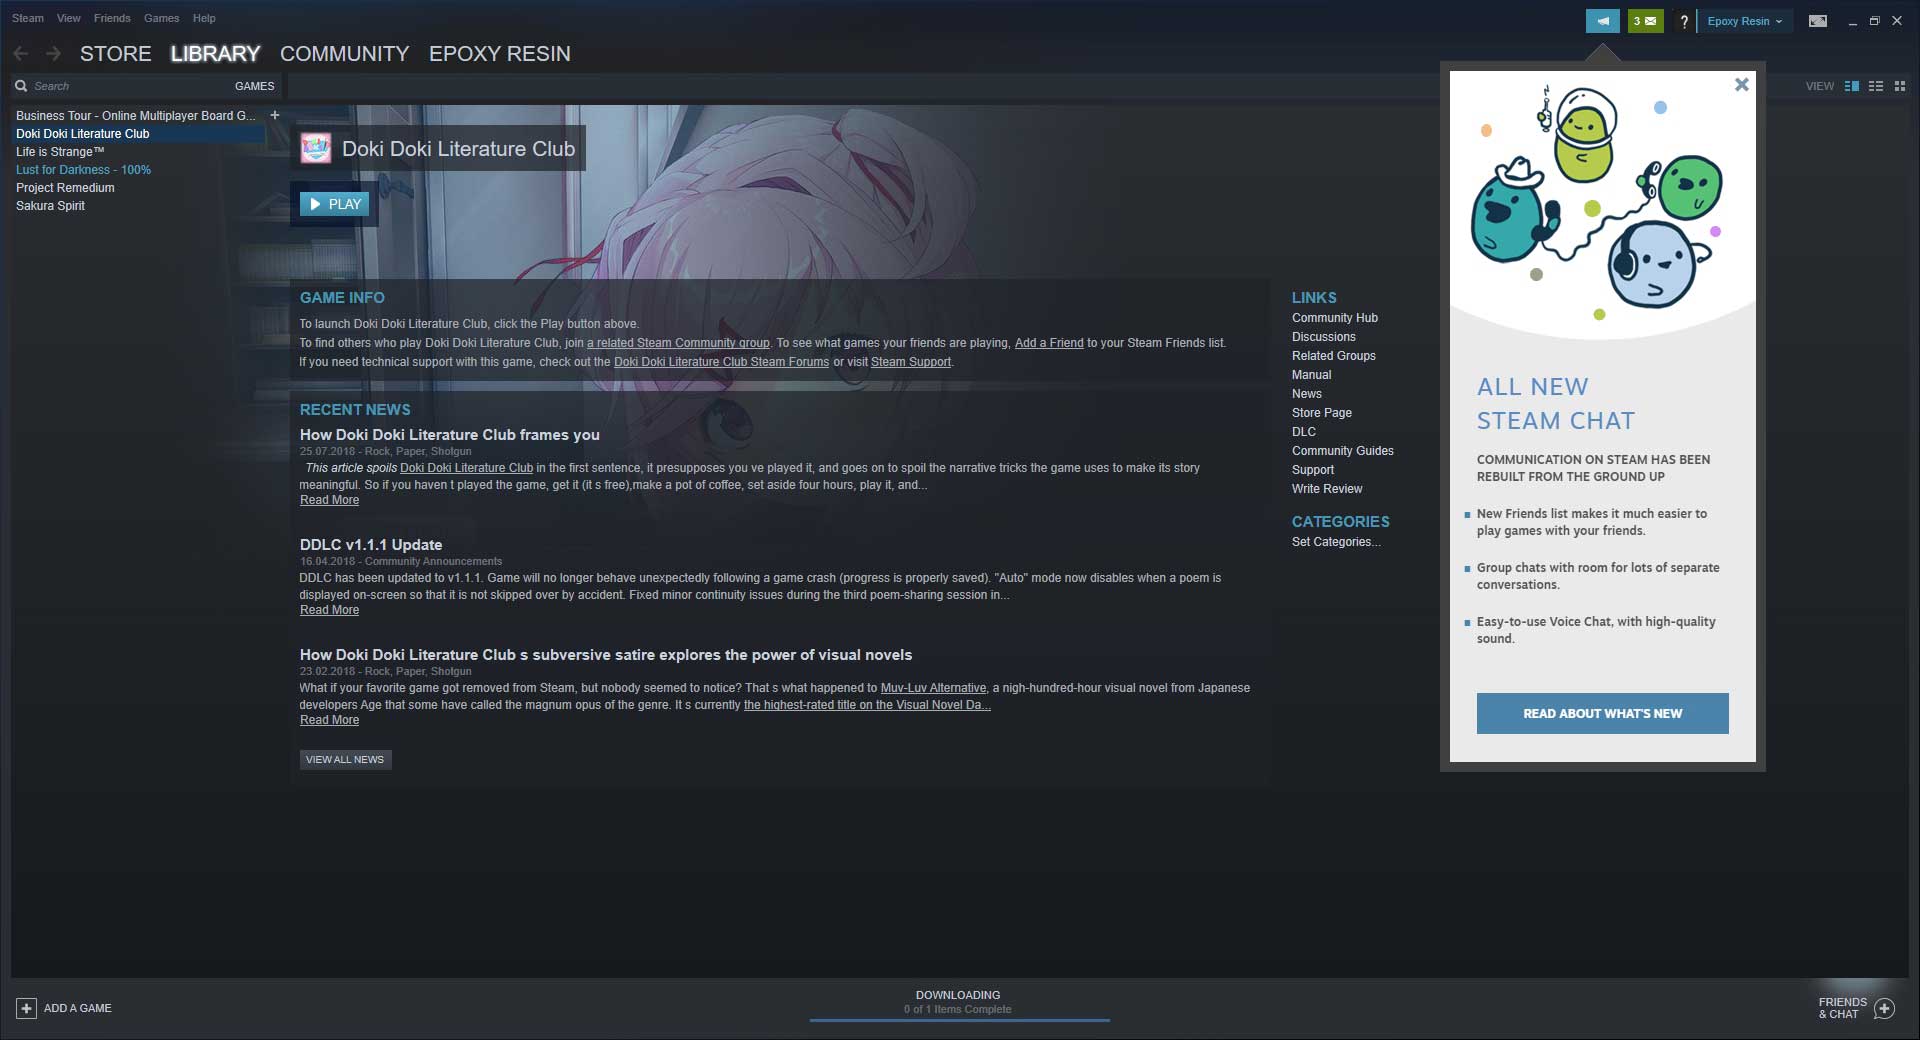Click the question mark help icon
1920x1040 pixels.
1684,21
